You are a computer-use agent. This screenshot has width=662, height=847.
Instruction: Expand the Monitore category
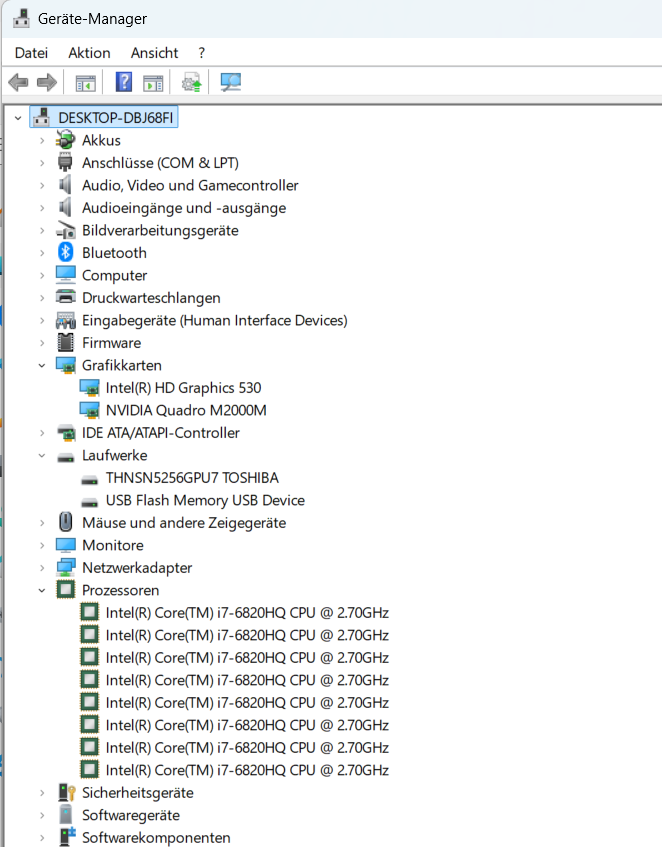pyautogui.click(x=42, y=546)
